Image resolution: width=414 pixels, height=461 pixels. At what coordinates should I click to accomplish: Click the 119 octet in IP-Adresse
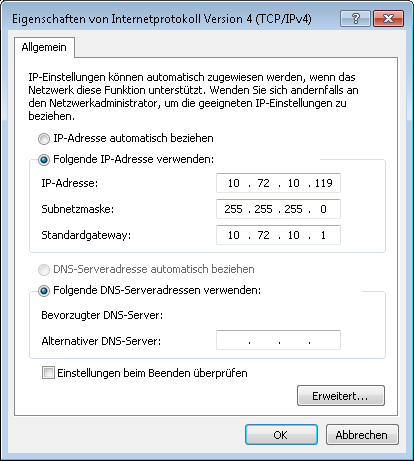[x=324, y=183]
